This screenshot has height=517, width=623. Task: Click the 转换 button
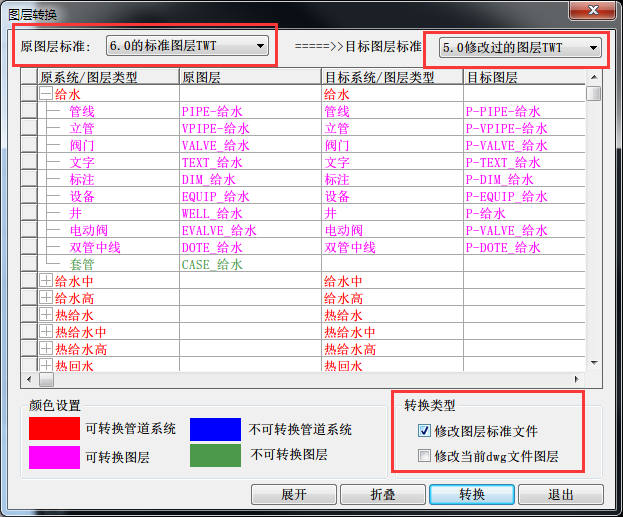pyautogui.click(x=472, y=494)
